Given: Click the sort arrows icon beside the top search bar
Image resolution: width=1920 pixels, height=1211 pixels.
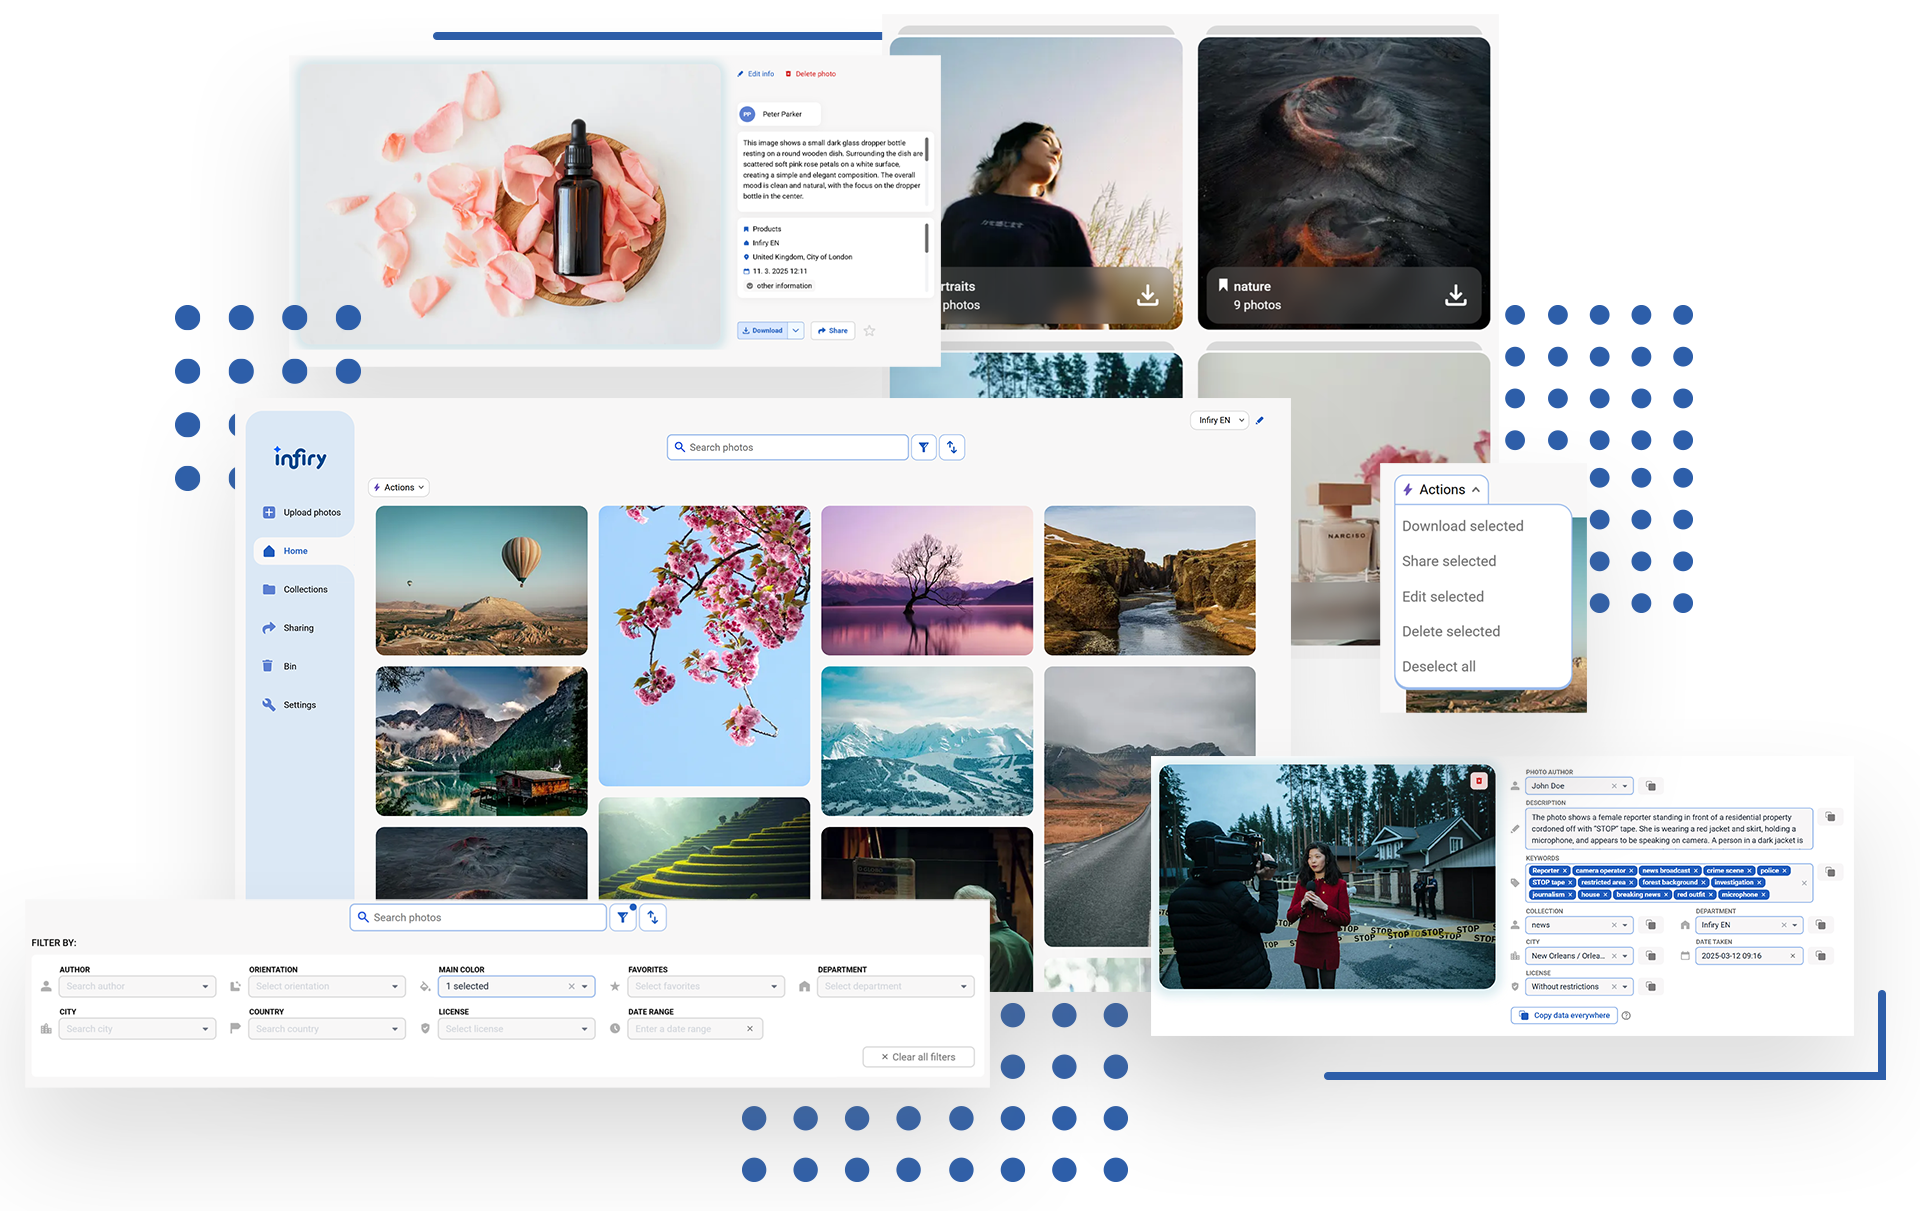Looking at the screenshot, I should (x=952, y=447).
